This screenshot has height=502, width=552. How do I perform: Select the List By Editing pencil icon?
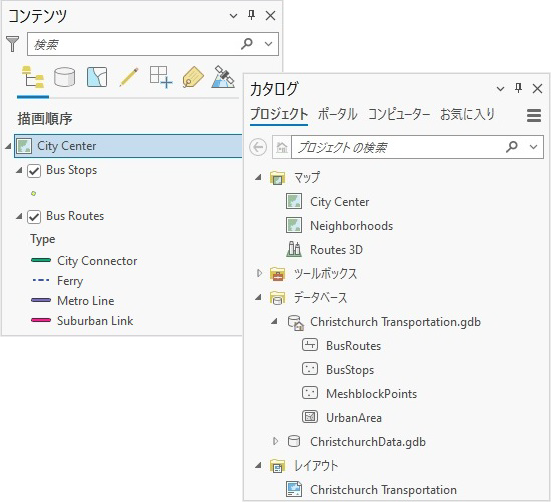pyautogui.click(x=129, y=77)
